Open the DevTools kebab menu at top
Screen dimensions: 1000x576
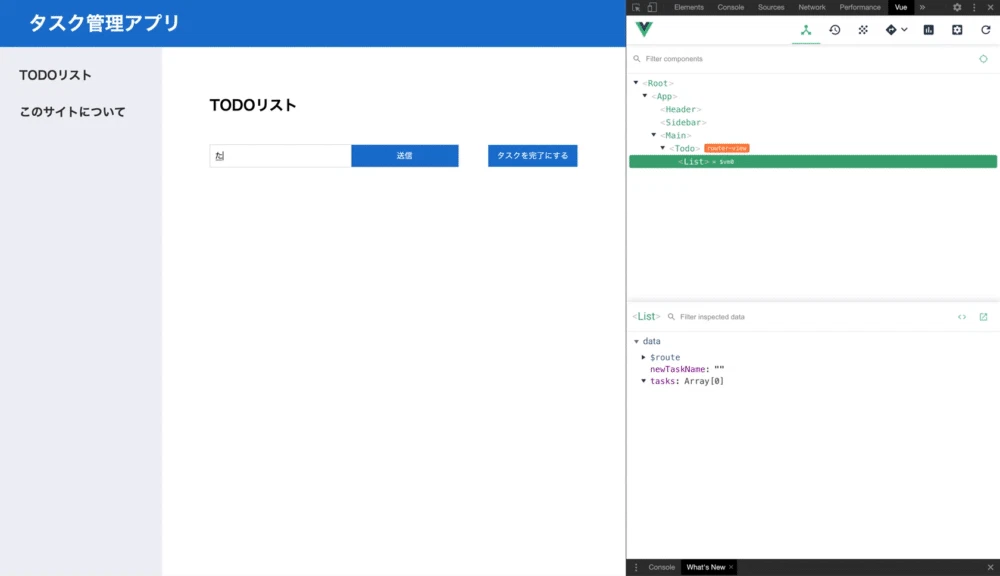974,8
